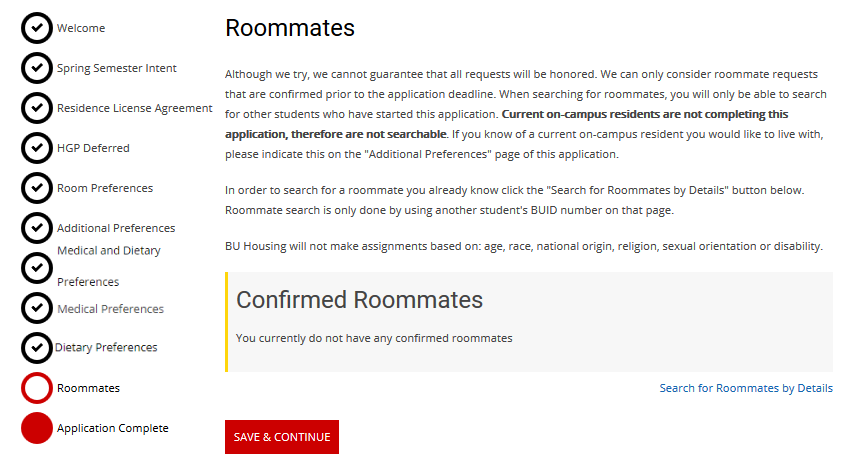This screenshot has height=476, width=853.
Task: Click the Welcome step checkmark icon
Action: (37, 28)
